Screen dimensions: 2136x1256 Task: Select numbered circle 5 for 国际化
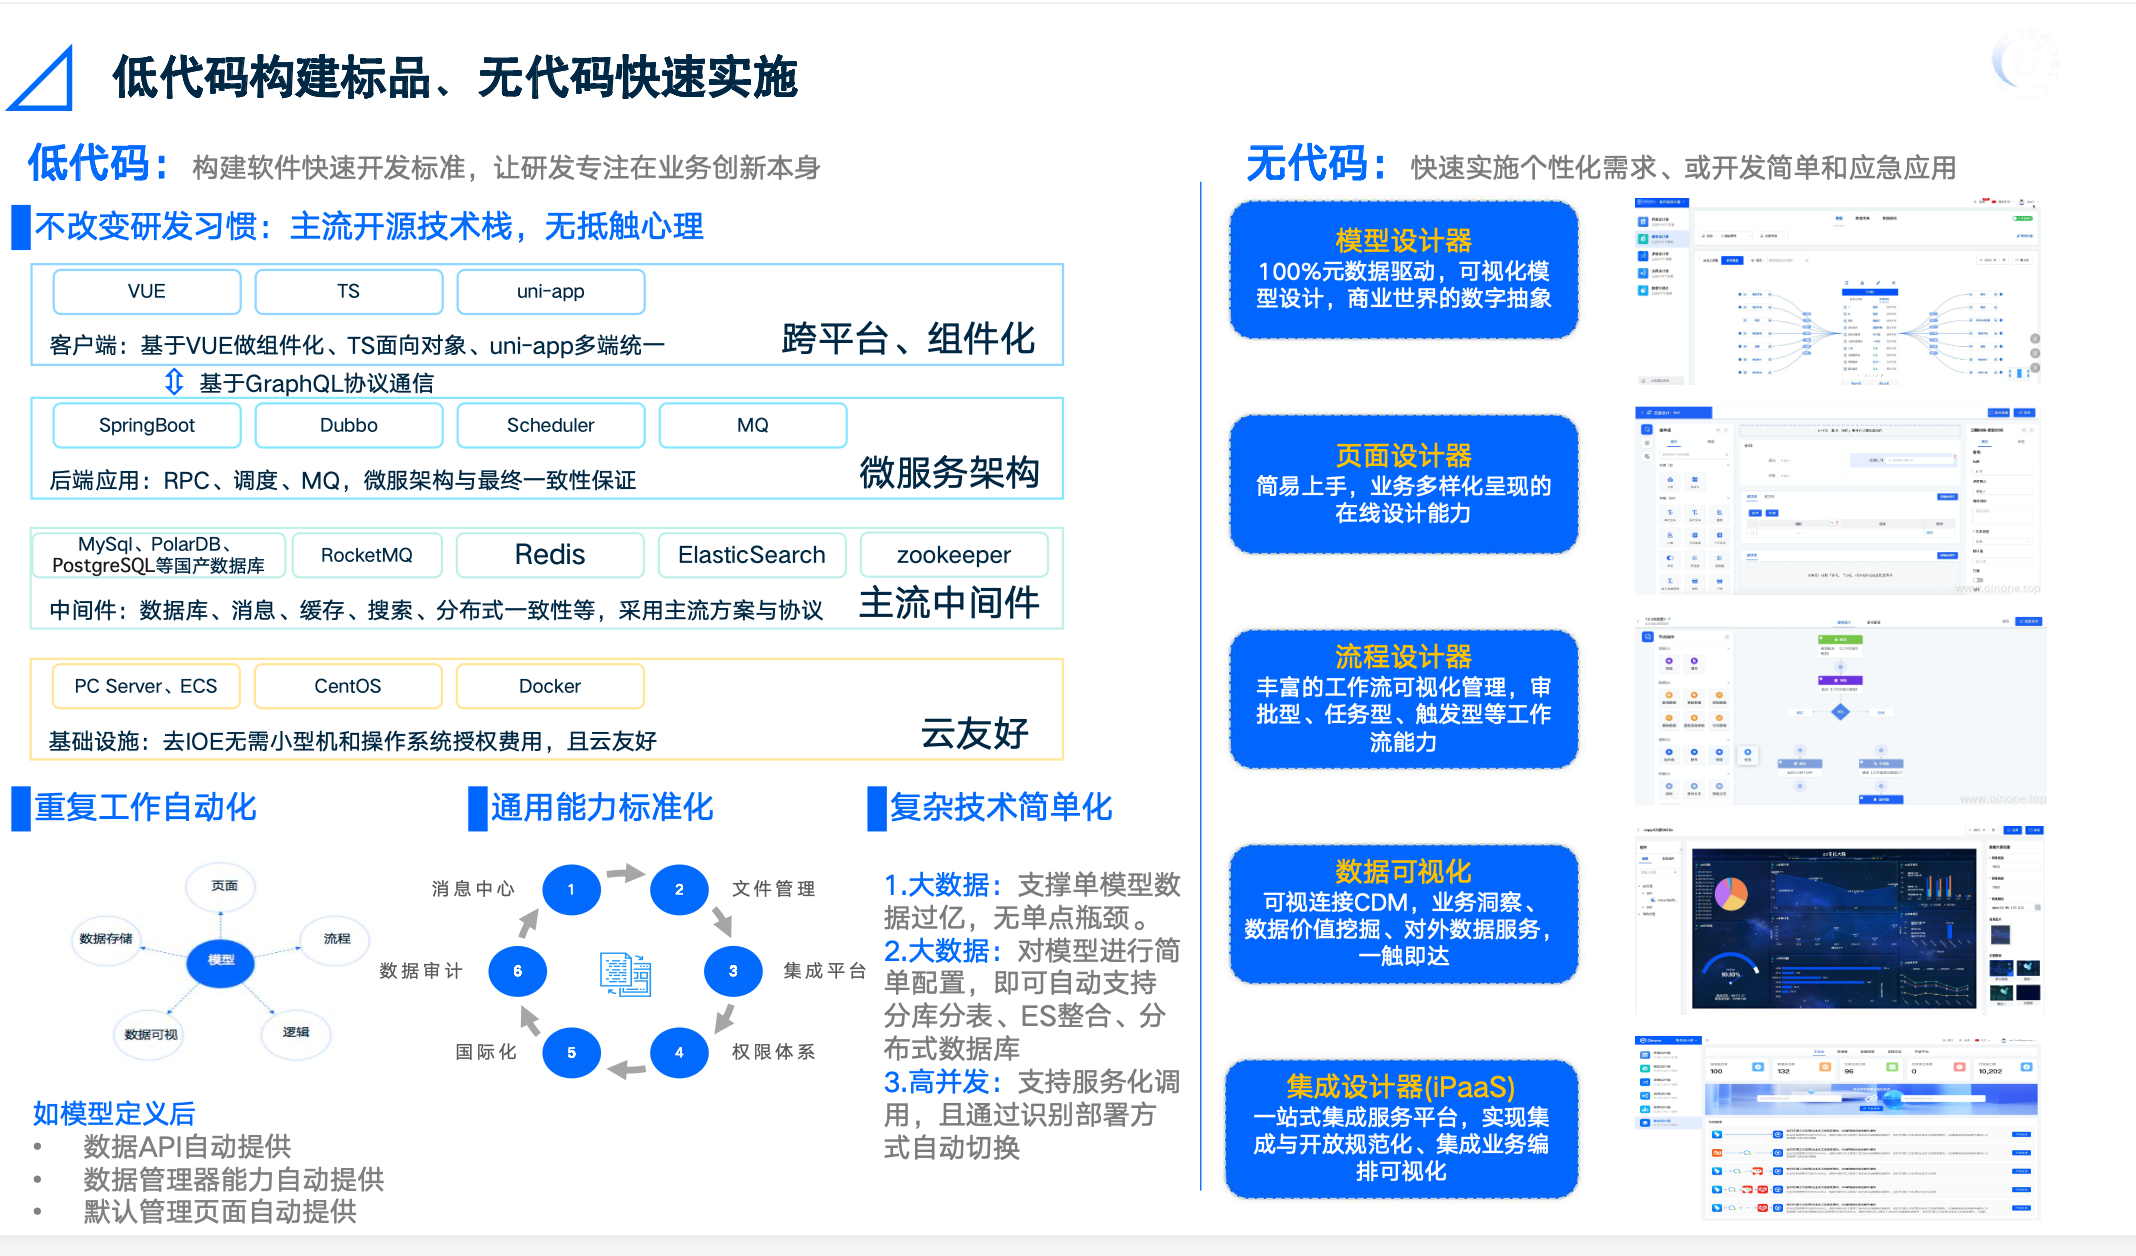point(571,1052)
